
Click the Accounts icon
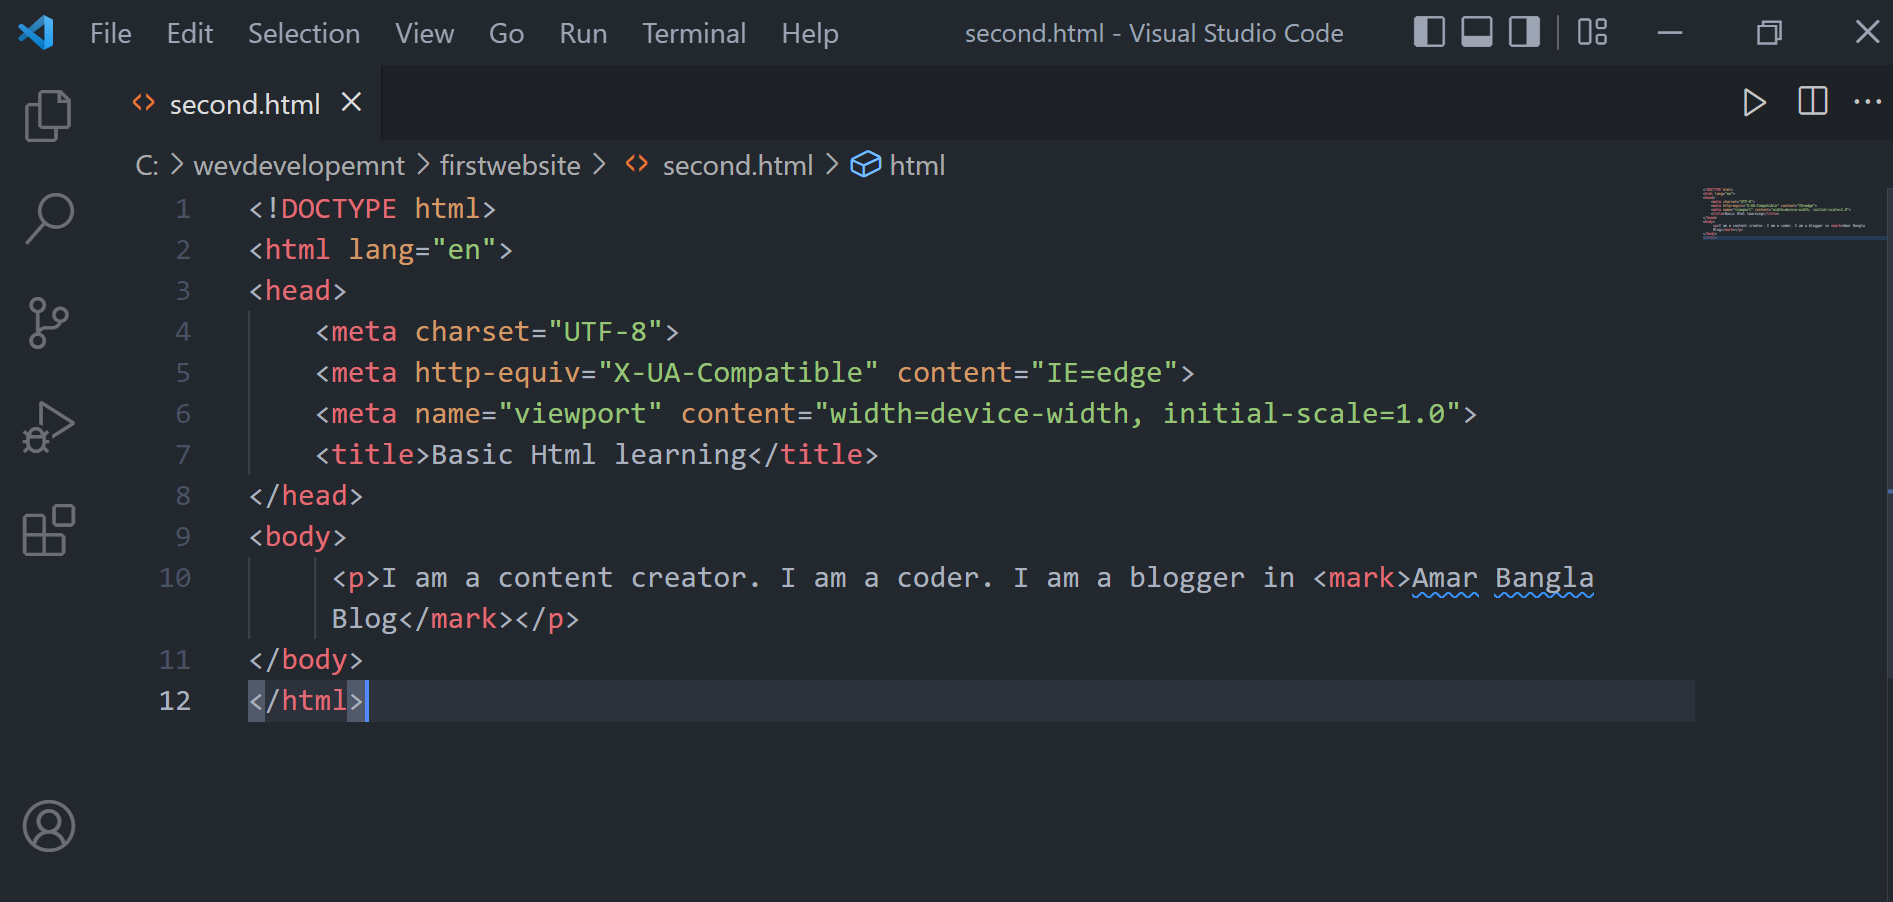pos(48,826)
